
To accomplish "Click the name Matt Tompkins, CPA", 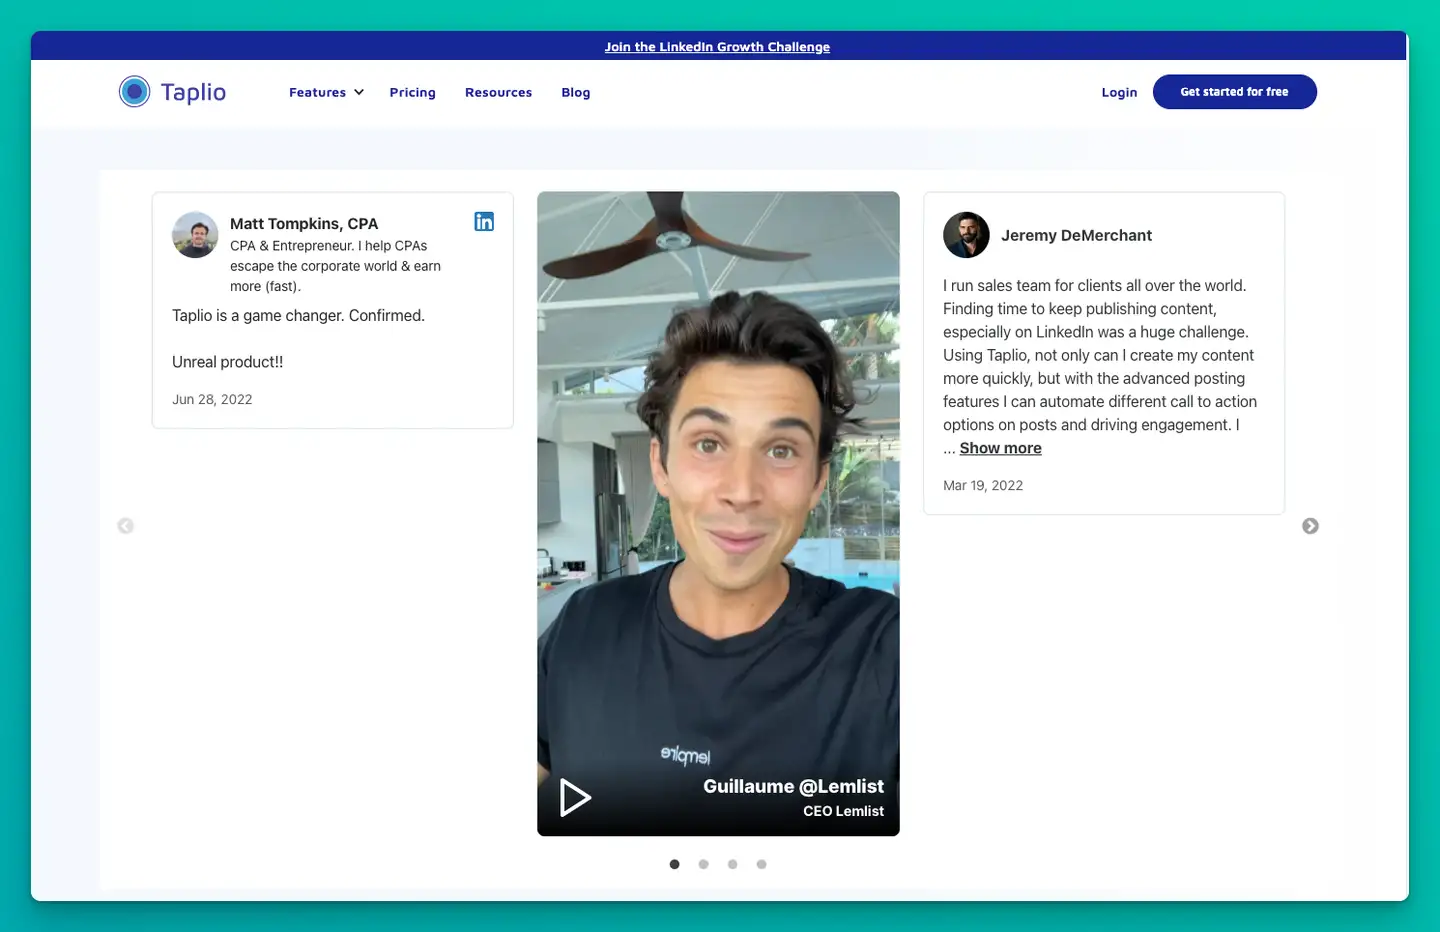I will (x=304, y=224).
